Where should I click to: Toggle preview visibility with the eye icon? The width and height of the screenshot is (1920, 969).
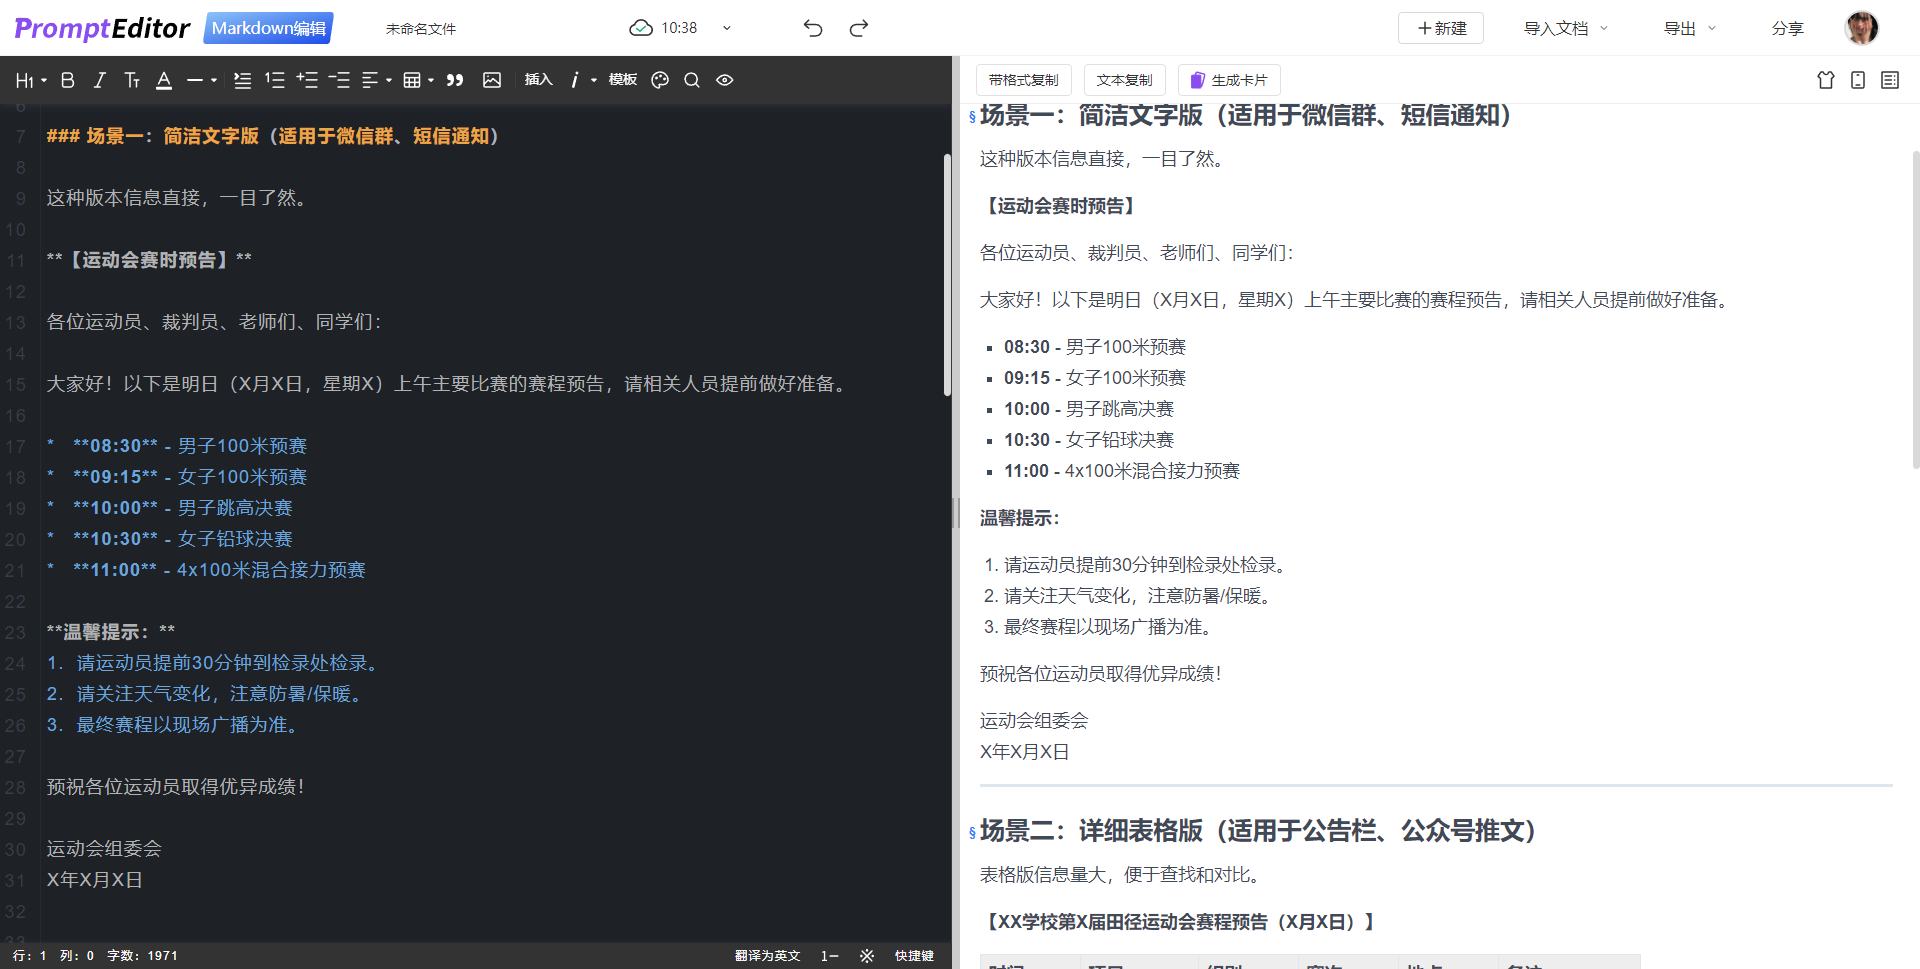click(725, 80)
